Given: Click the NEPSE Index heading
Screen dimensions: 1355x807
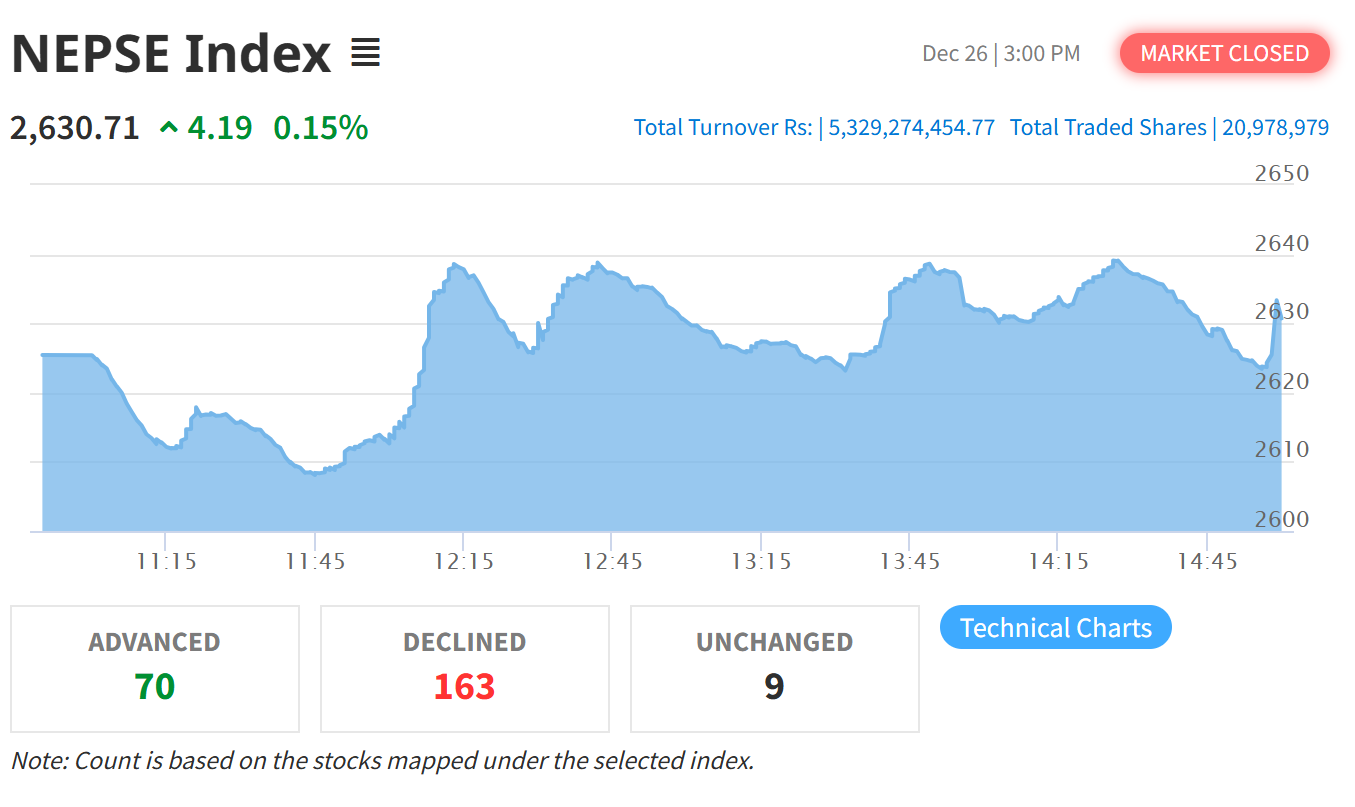Looking at the screenshot, I should click(171, 54).
